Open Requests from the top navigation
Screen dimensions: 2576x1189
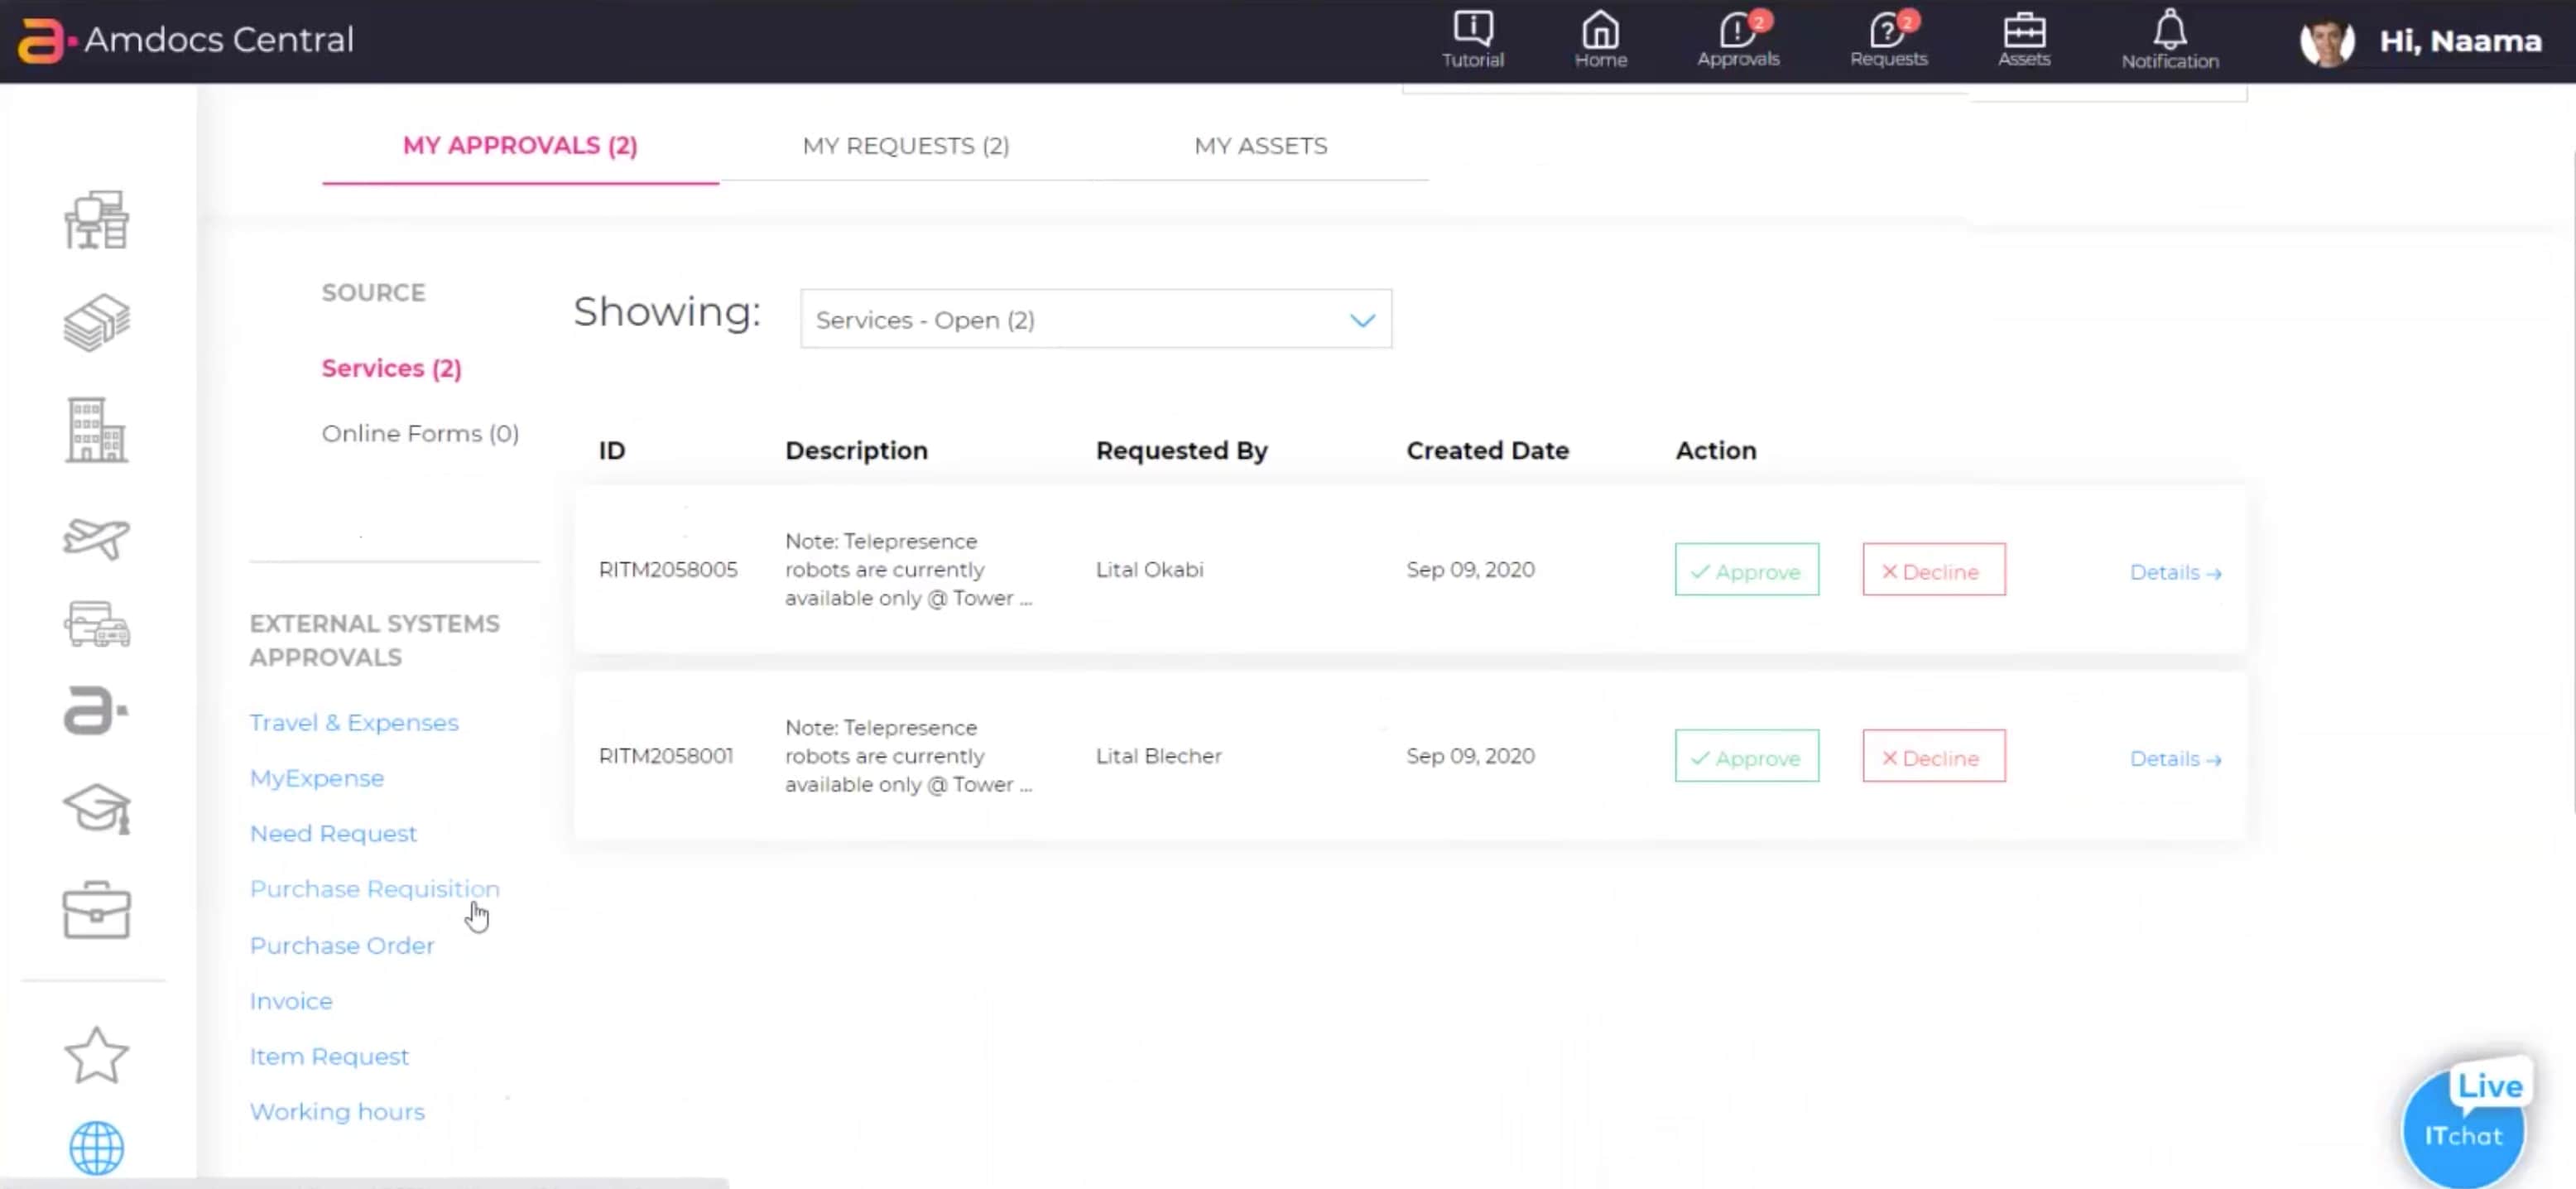click(x=1888, y=40)
